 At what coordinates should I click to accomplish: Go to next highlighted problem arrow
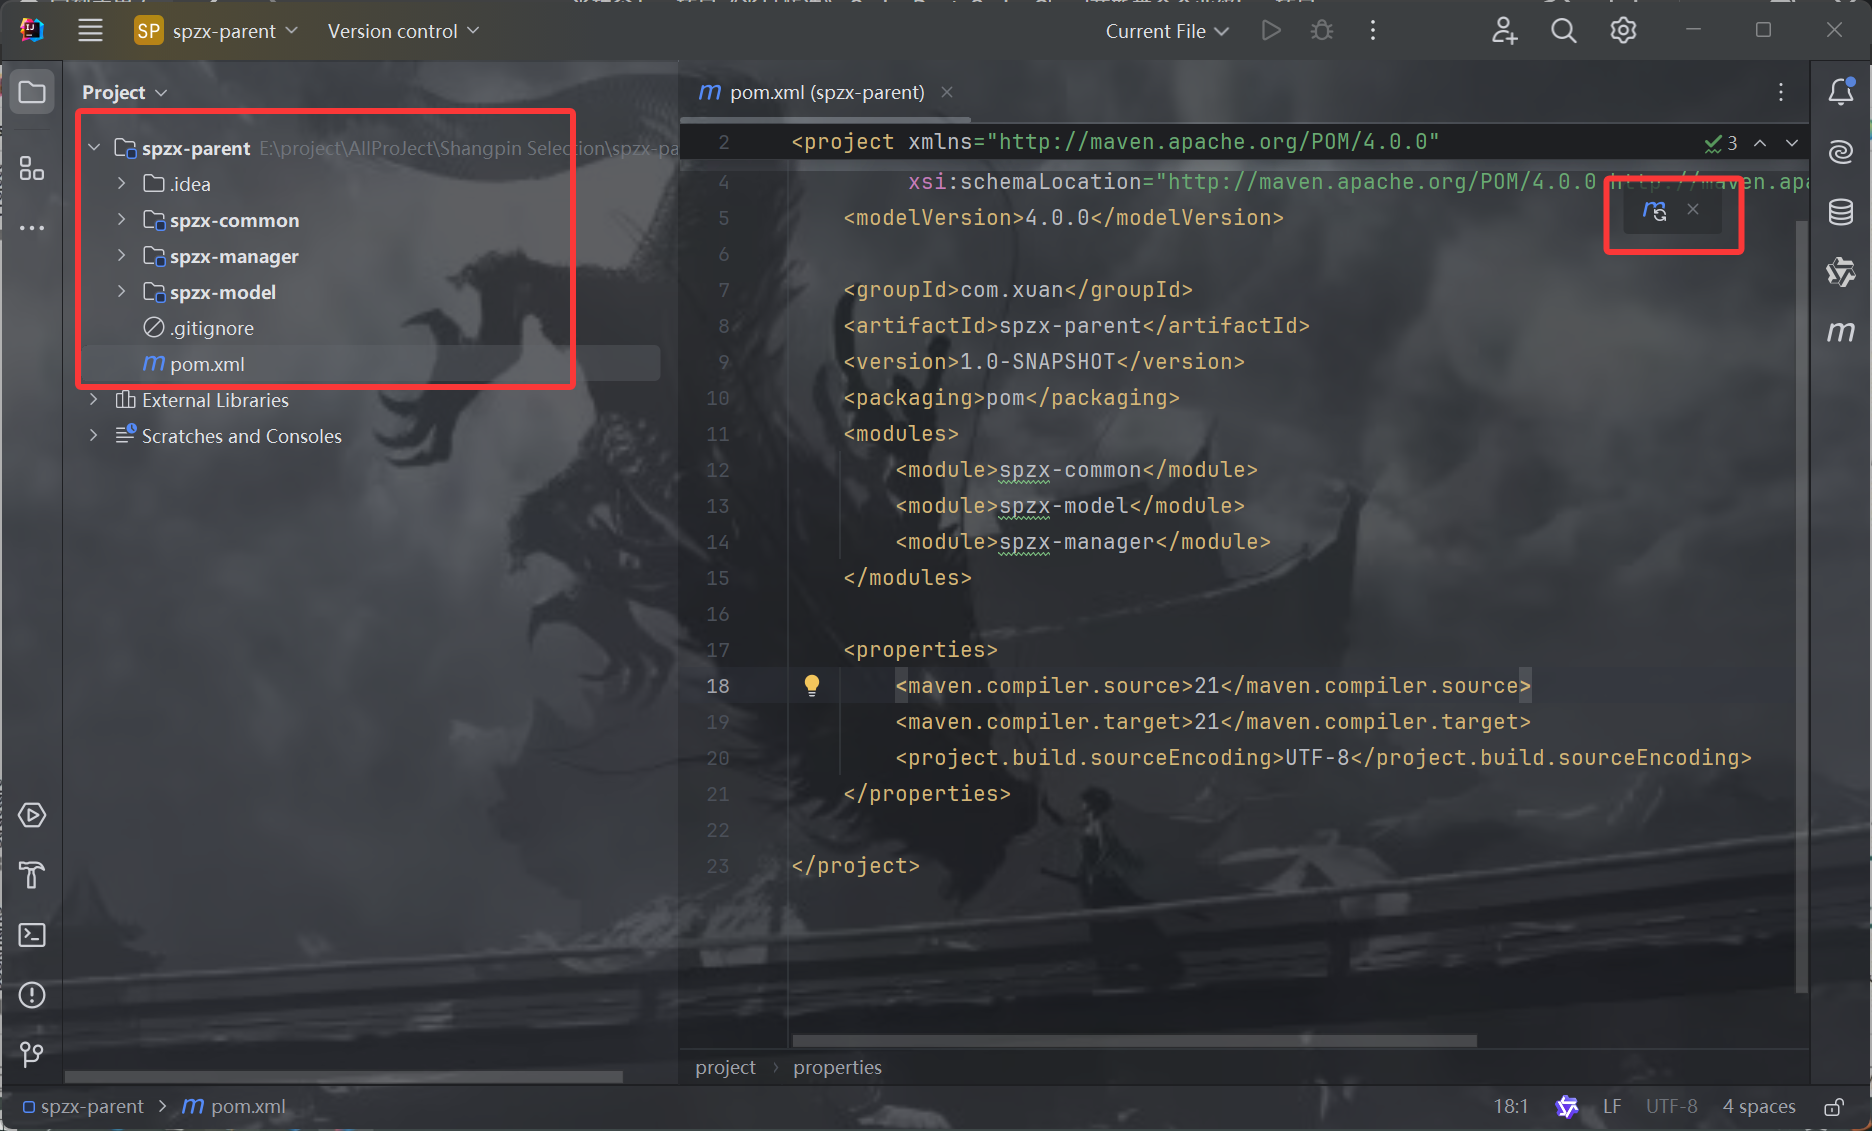coord(1792,143)
